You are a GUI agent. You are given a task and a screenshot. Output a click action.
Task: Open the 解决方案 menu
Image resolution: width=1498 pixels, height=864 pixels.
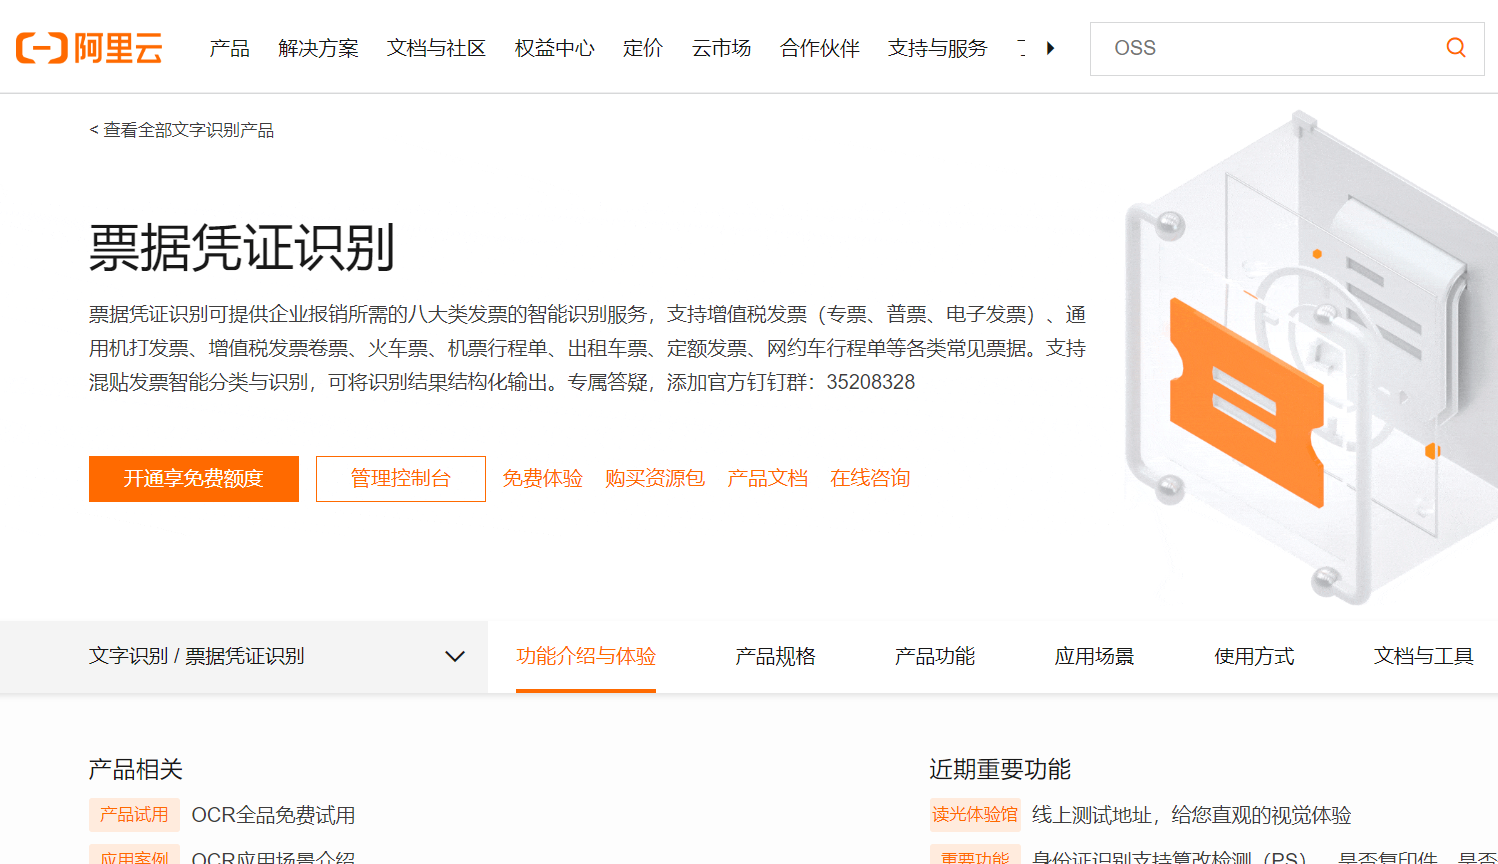318,48
